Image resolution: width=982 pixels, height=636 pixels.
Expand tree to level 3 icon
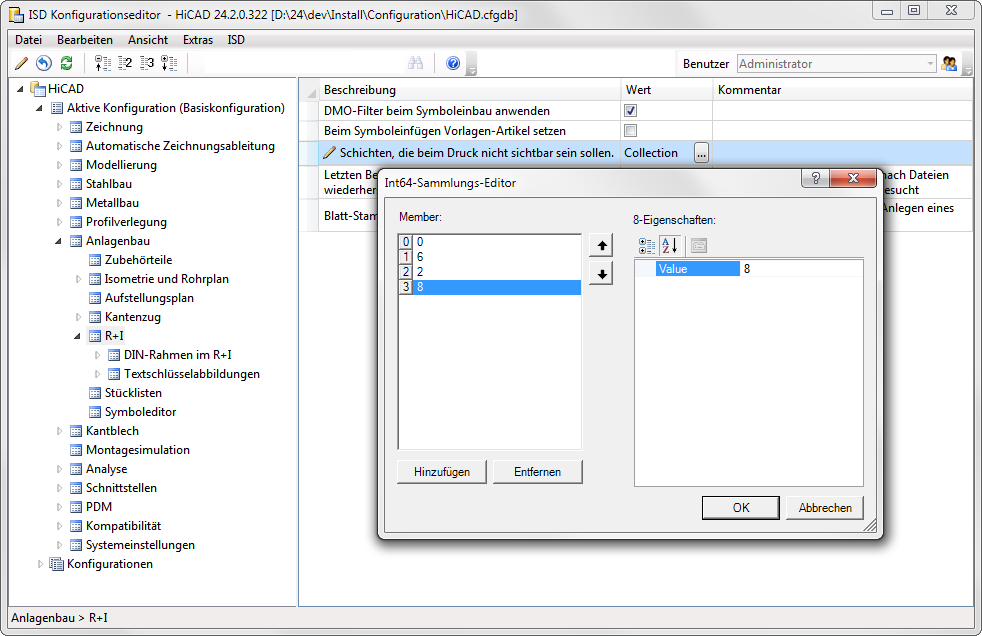click(x=147, y=63)
